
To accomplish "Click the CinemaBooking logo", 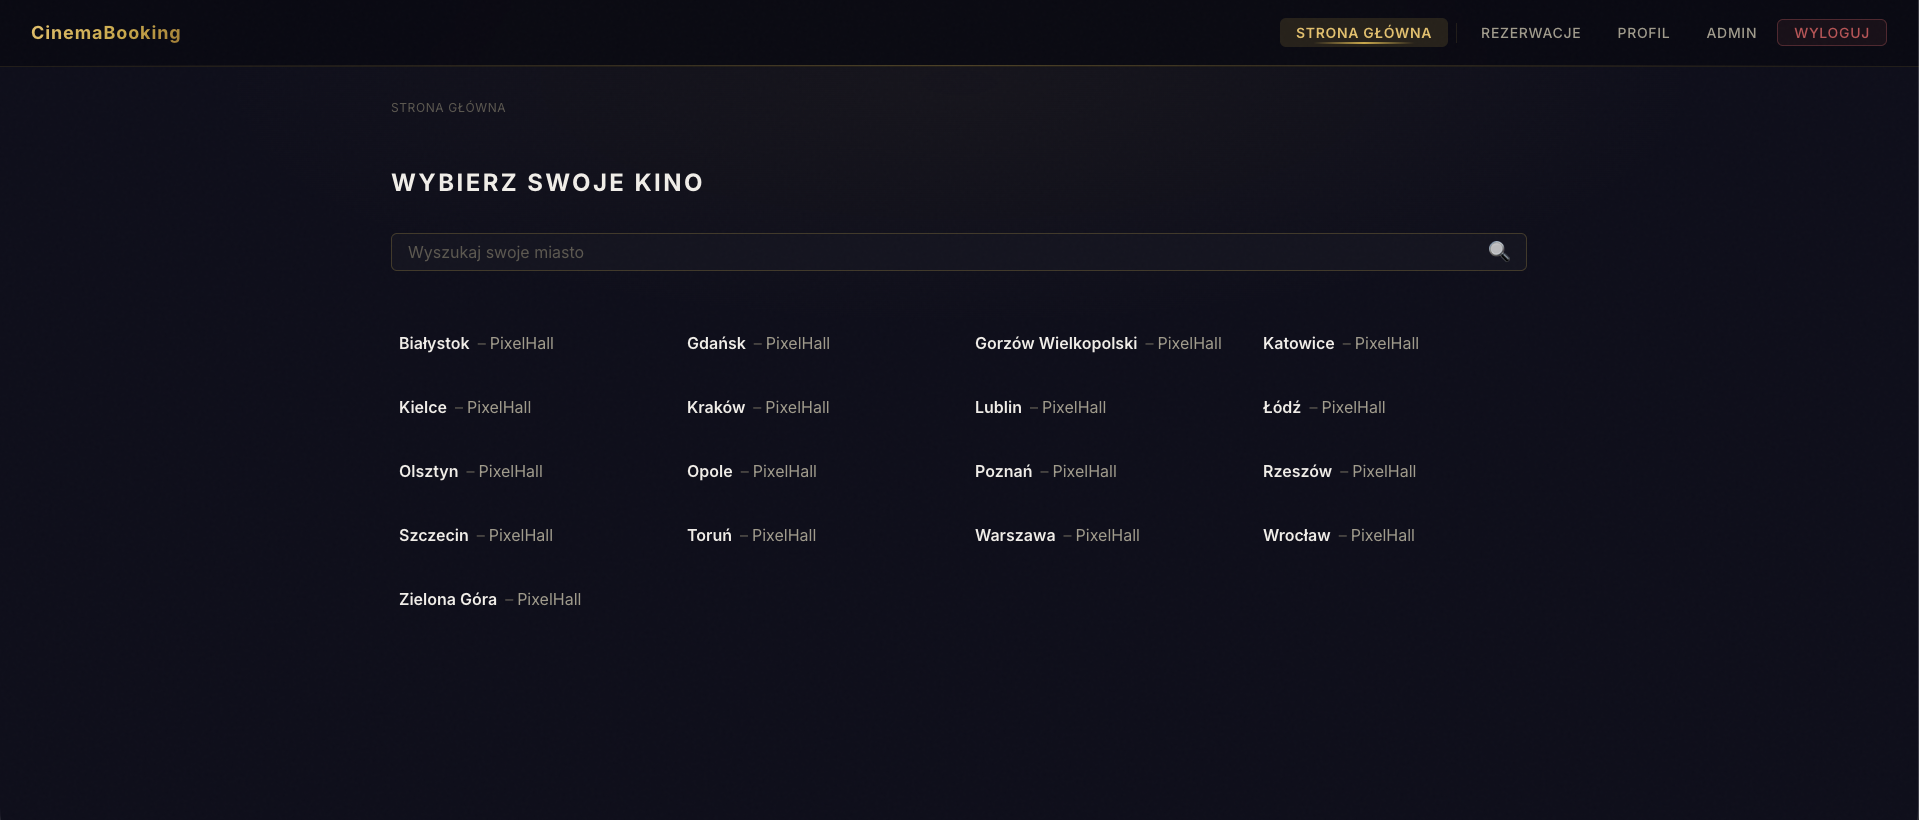I will 106,33.
